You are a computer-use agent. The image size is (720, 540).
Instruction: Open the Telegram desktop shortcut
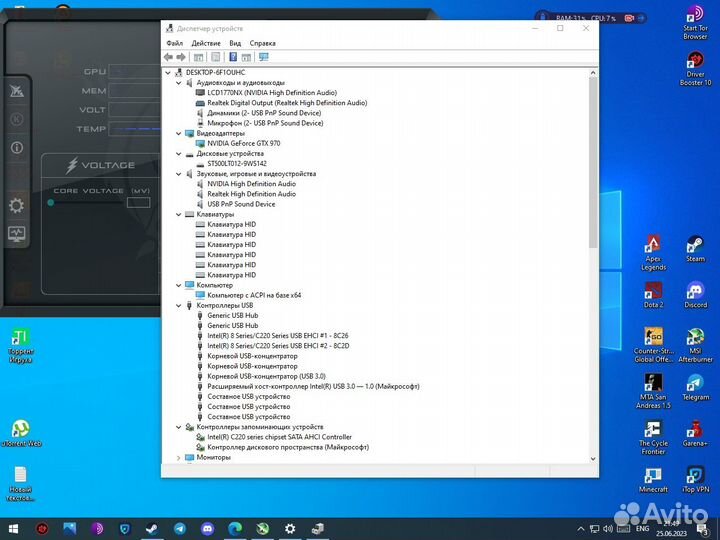(695, 387)
